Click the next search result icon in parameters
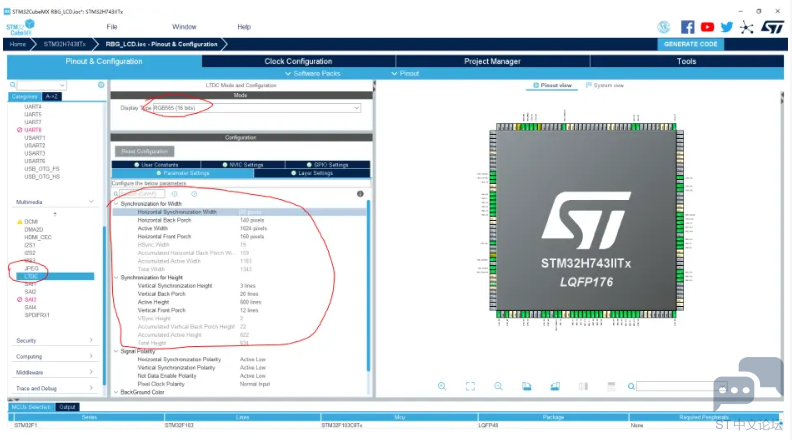 pos(194,194)
